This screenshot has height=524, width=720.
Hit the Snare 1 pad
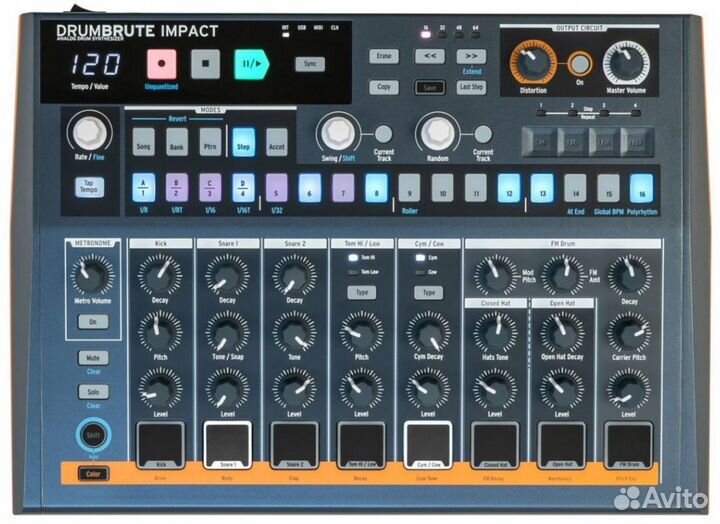227,445
